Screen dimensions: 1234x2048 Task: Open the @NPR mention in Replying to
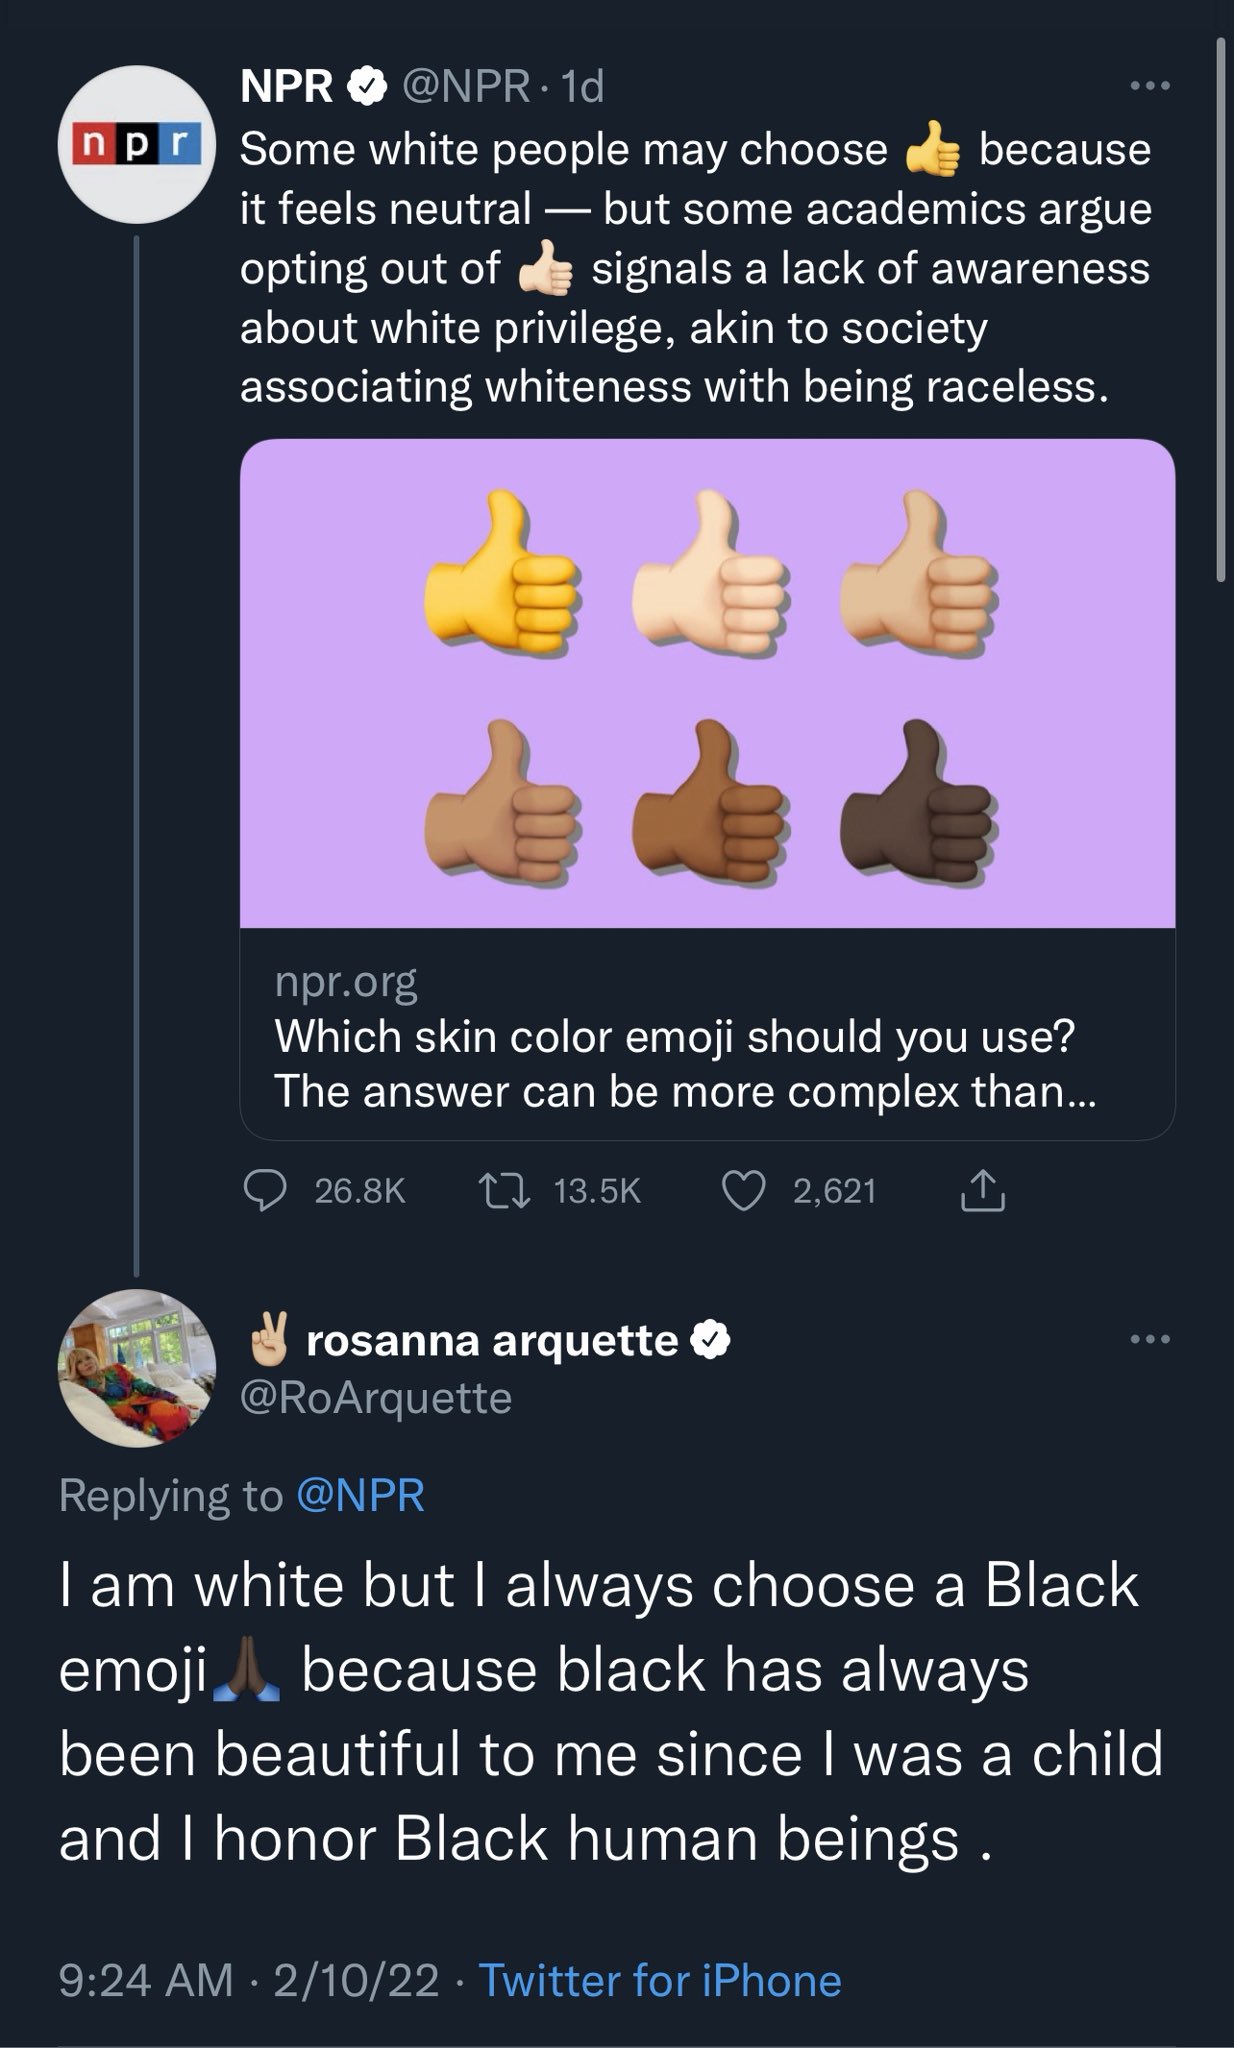pyautogui.click(x=361, y=1496)
